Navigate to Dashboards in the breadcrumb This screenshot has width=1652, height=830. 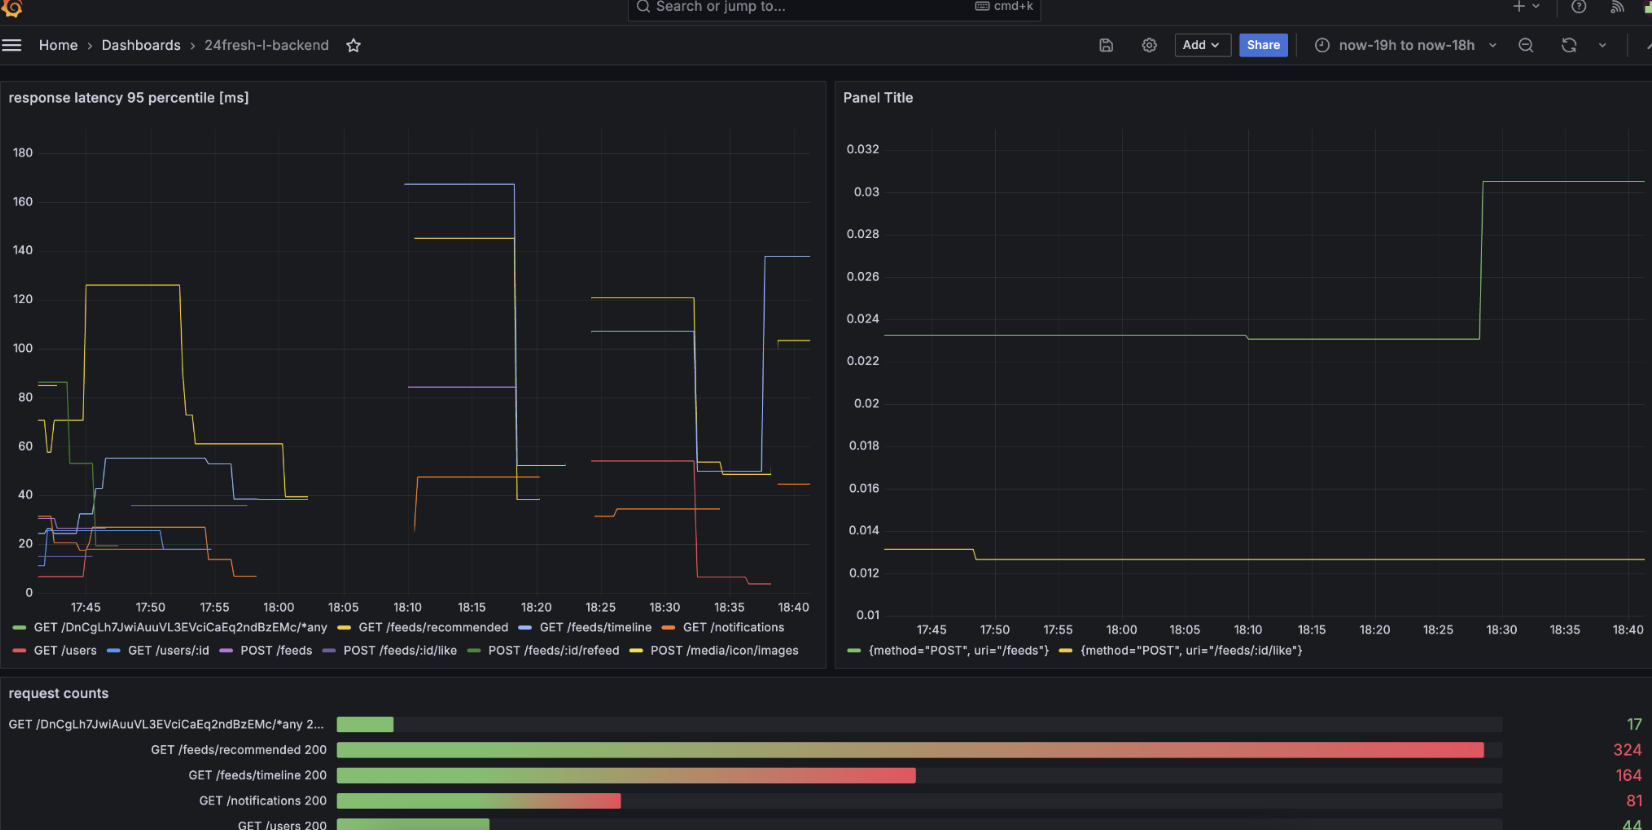(x=141, y=45)
